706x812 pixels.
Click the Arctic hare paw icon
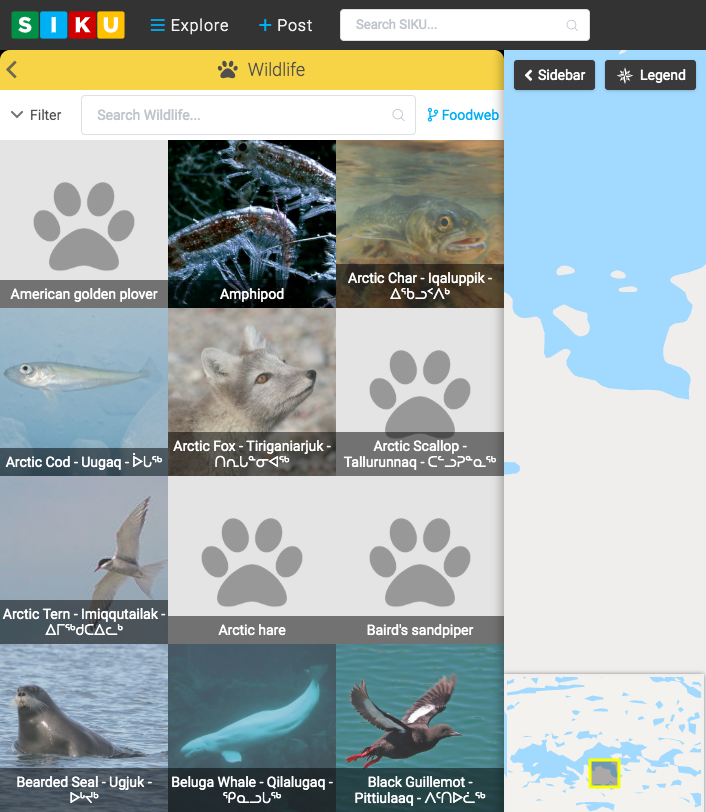(252, 560)
